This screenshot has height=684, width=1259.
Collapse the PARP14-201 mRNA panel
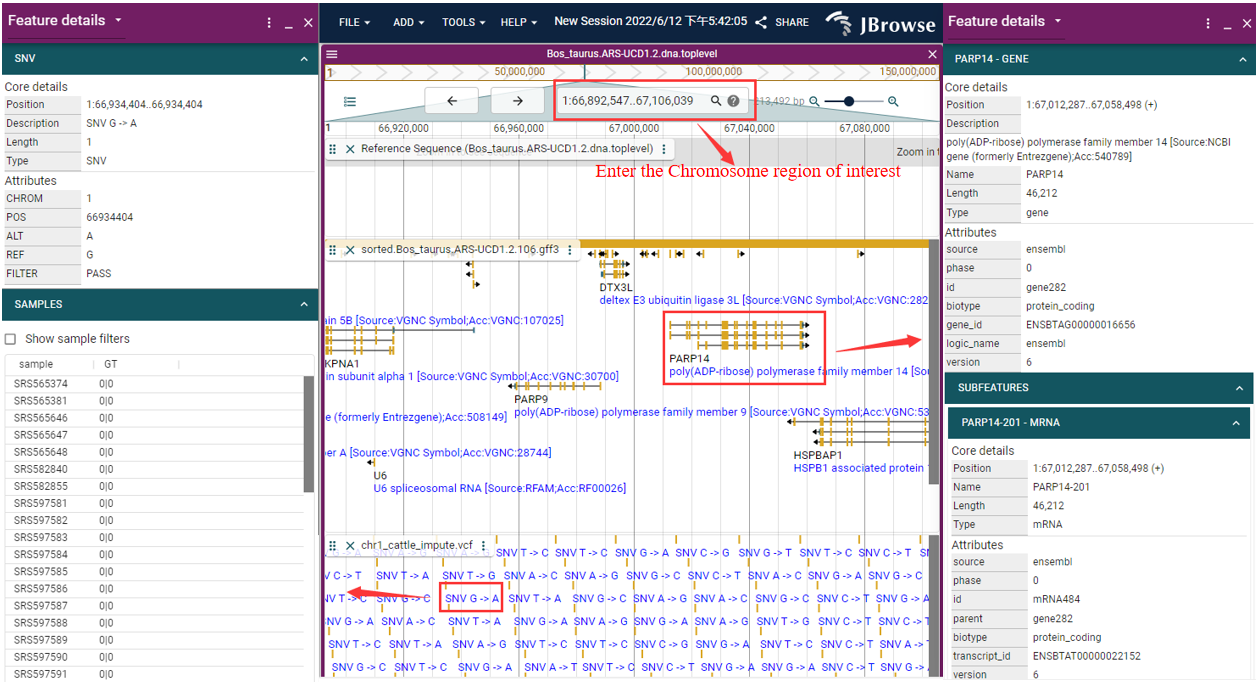(1234, 423)
